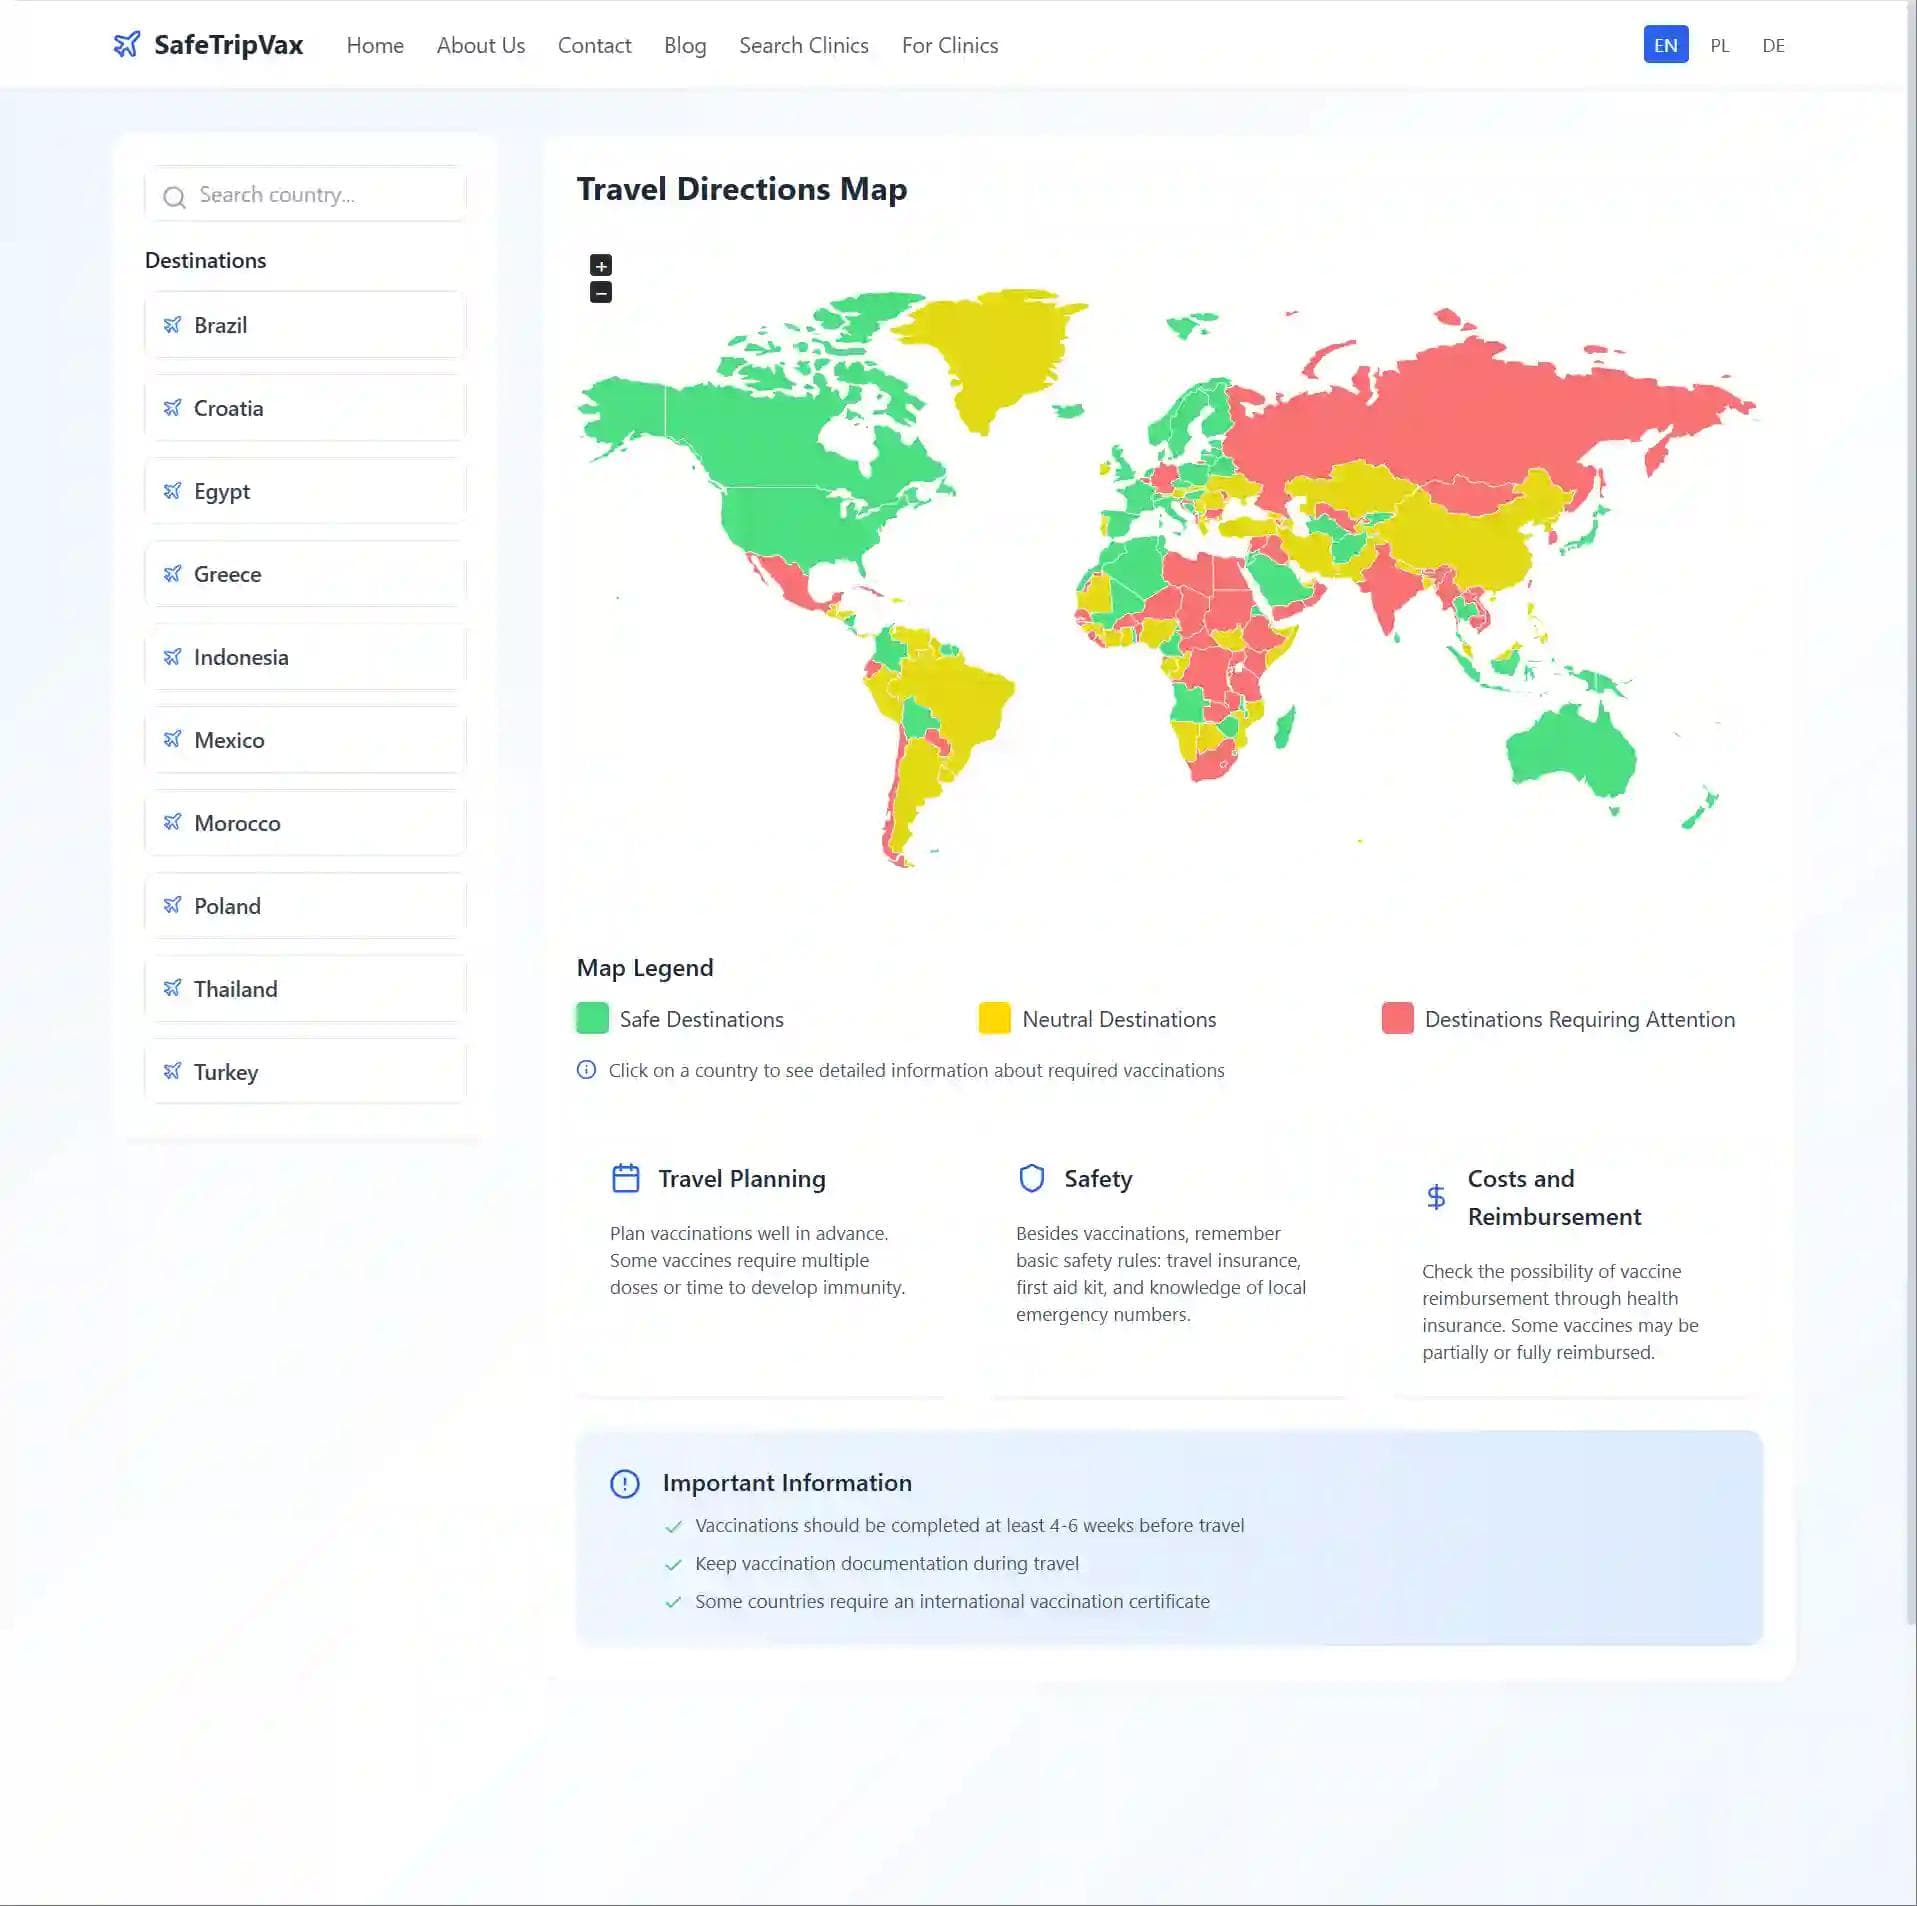Switch language to DE
The height and width of the screenshot is (1906, 1917).
[1773, 46]
